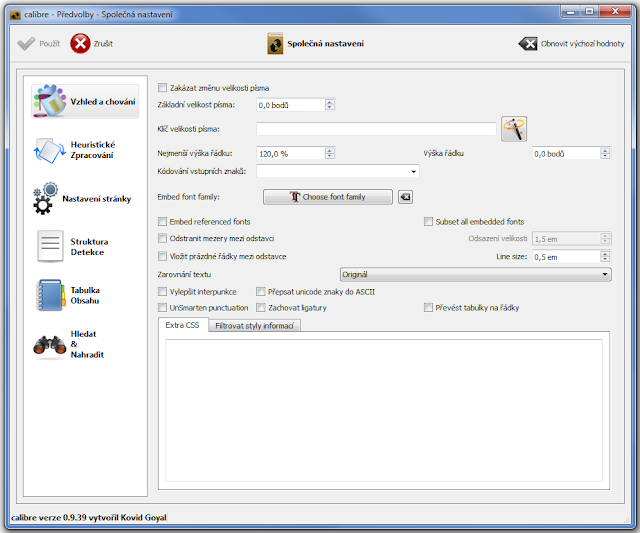Click Hledat & Nahradit label text
Viewport: 640px width, 533px height.
pyautogui.click(x=87, y=344)
